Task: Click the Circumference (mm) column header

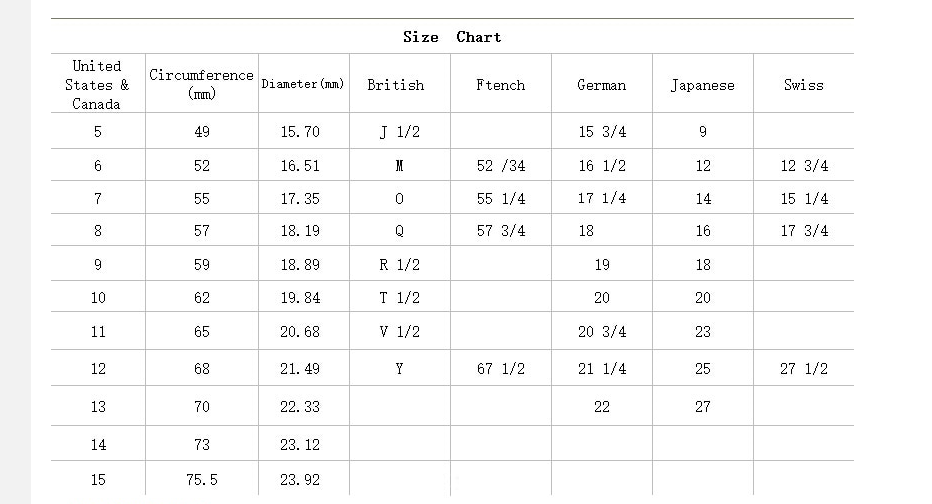Action: (201, 84)
